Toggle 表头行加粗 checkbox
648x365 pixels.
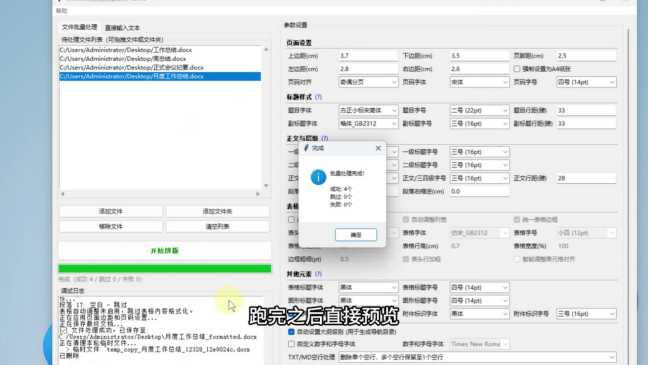tap(406, 259)
